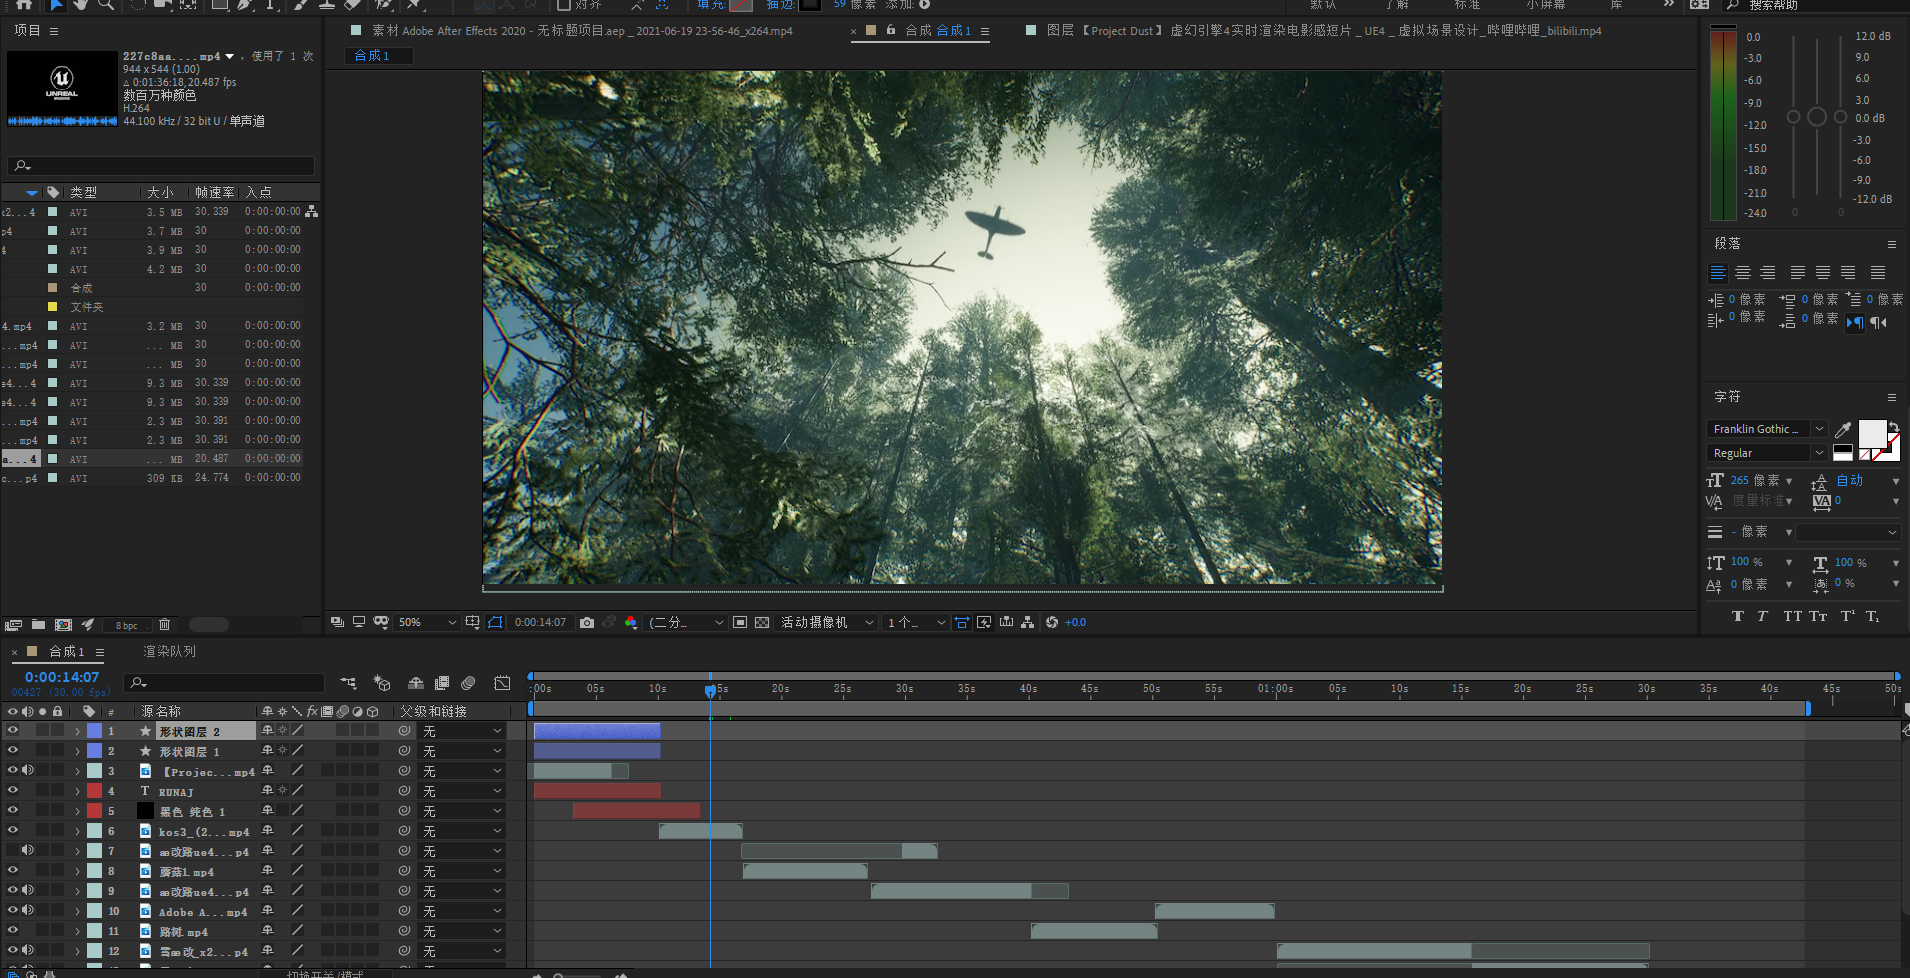
Task: Create a new folder in project panel
Action: 38,625
